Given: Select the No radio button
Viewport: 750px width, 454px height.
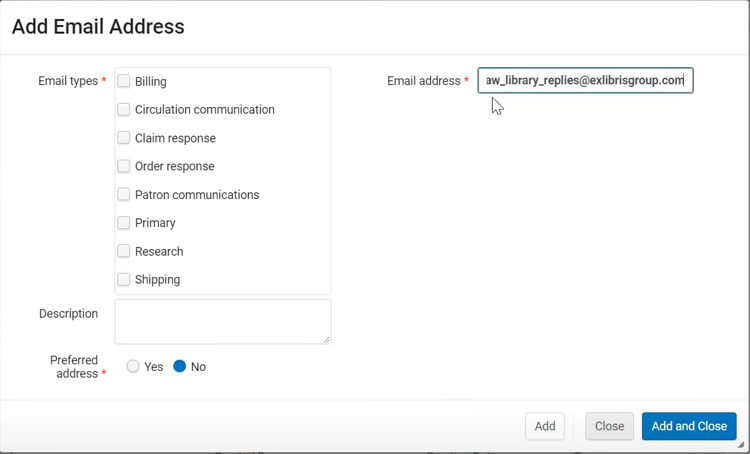Looking at the screenshot, I should coord(180,367).
